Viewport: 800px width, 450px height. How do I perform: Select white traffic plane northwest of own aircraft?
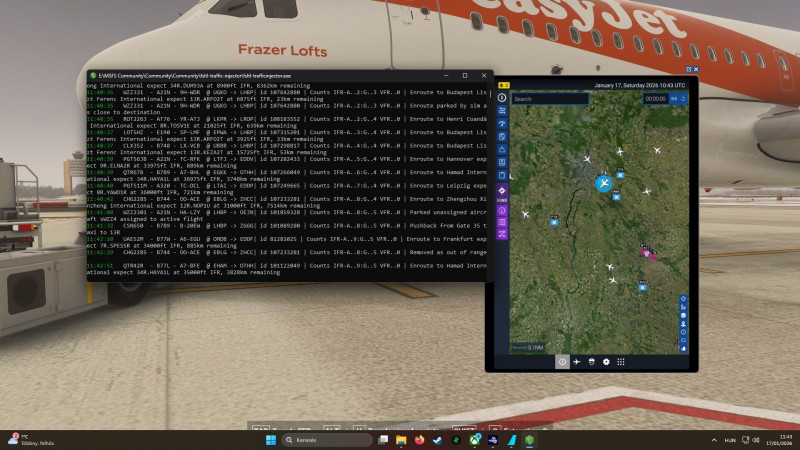click(587, 160)
